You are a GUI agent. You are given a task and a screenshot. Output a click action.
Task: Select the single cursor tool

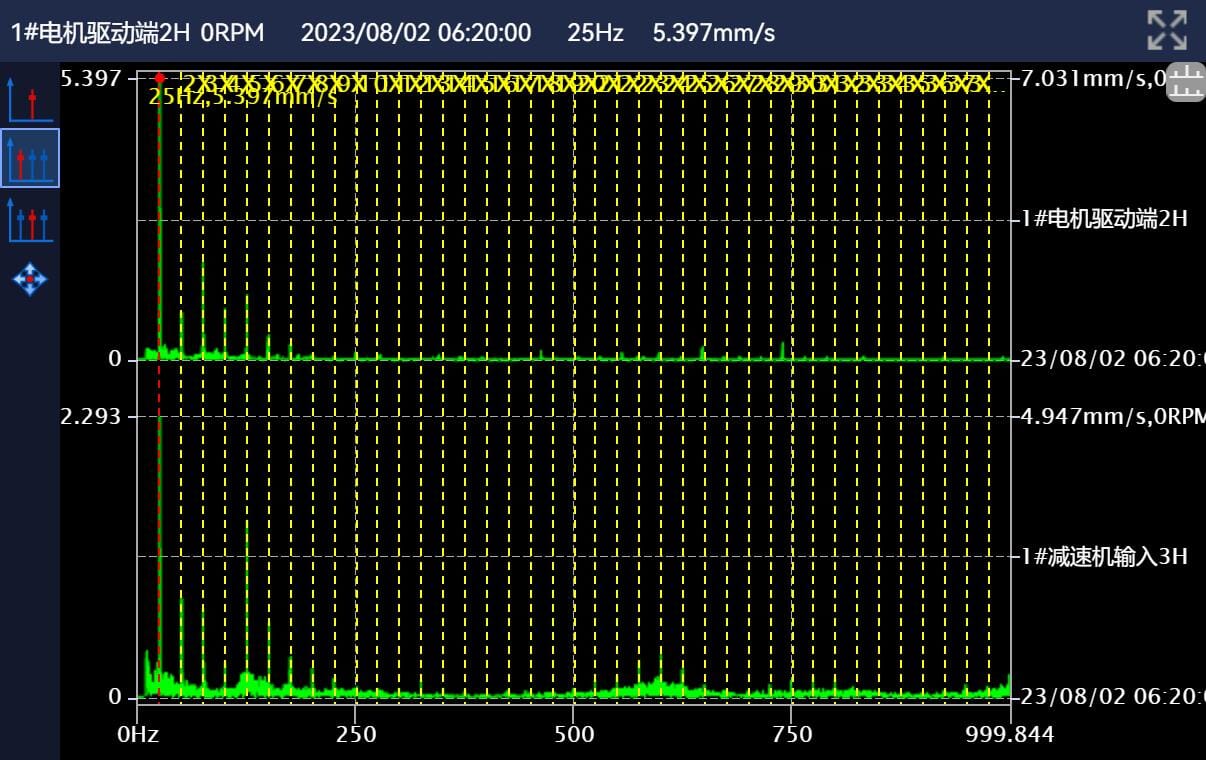(29, 99)
